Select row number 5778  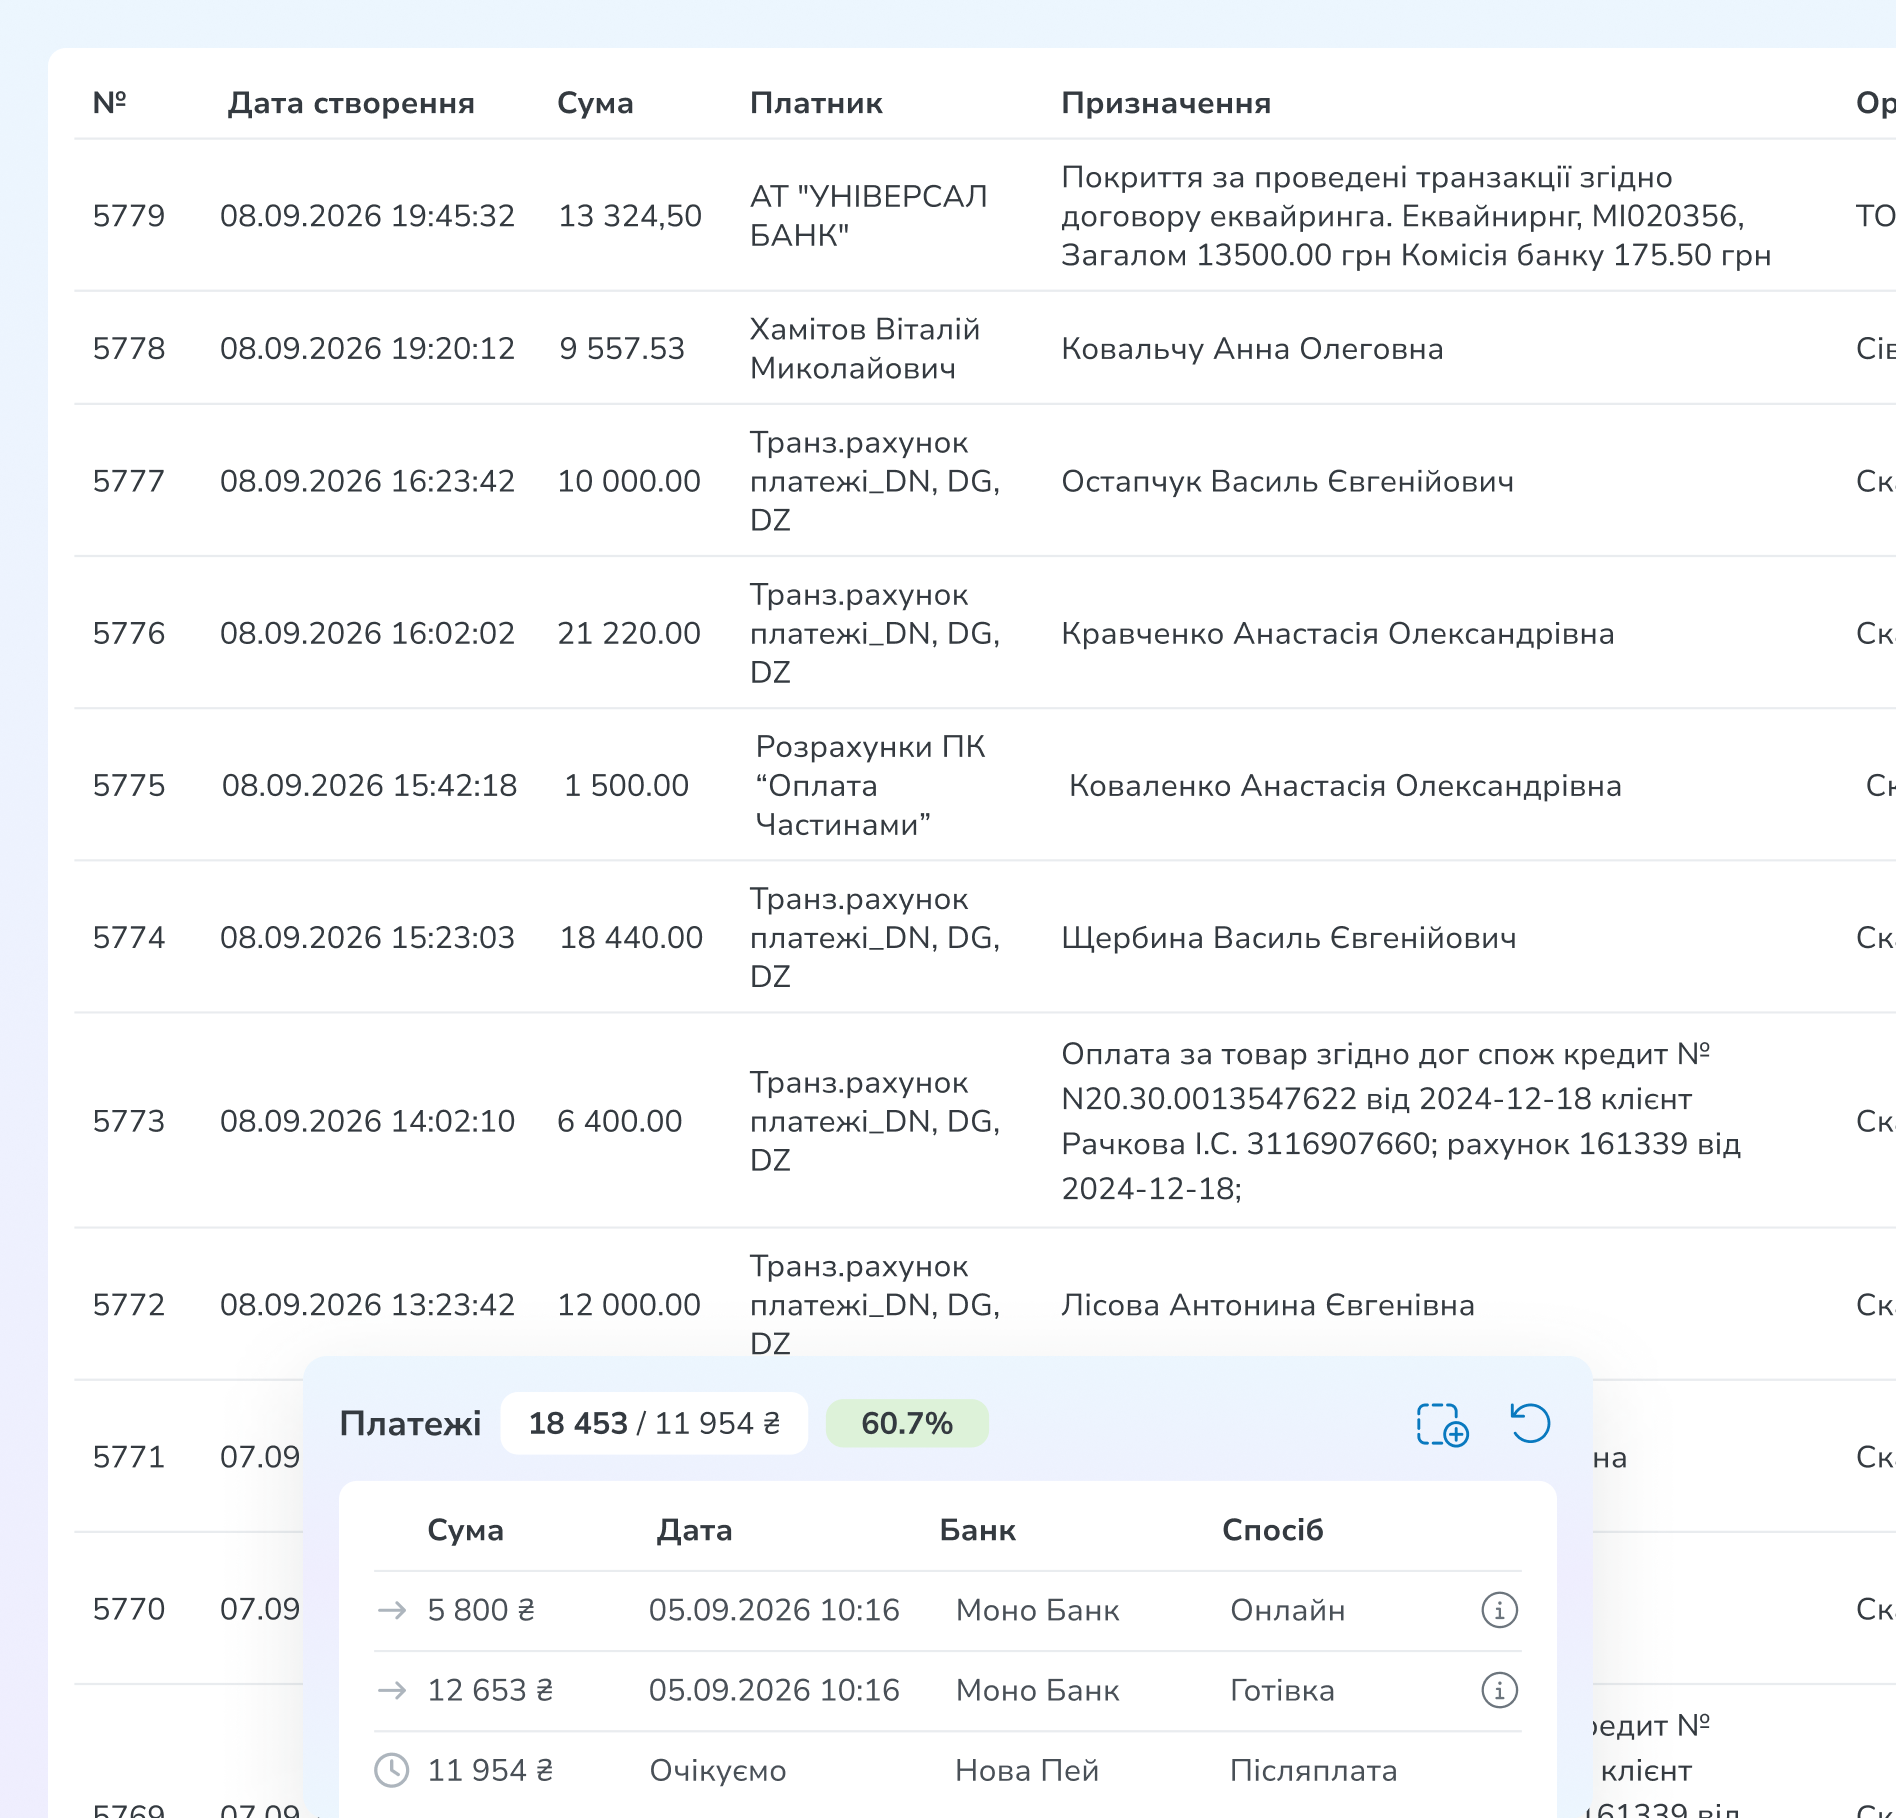tap(129, 348)
